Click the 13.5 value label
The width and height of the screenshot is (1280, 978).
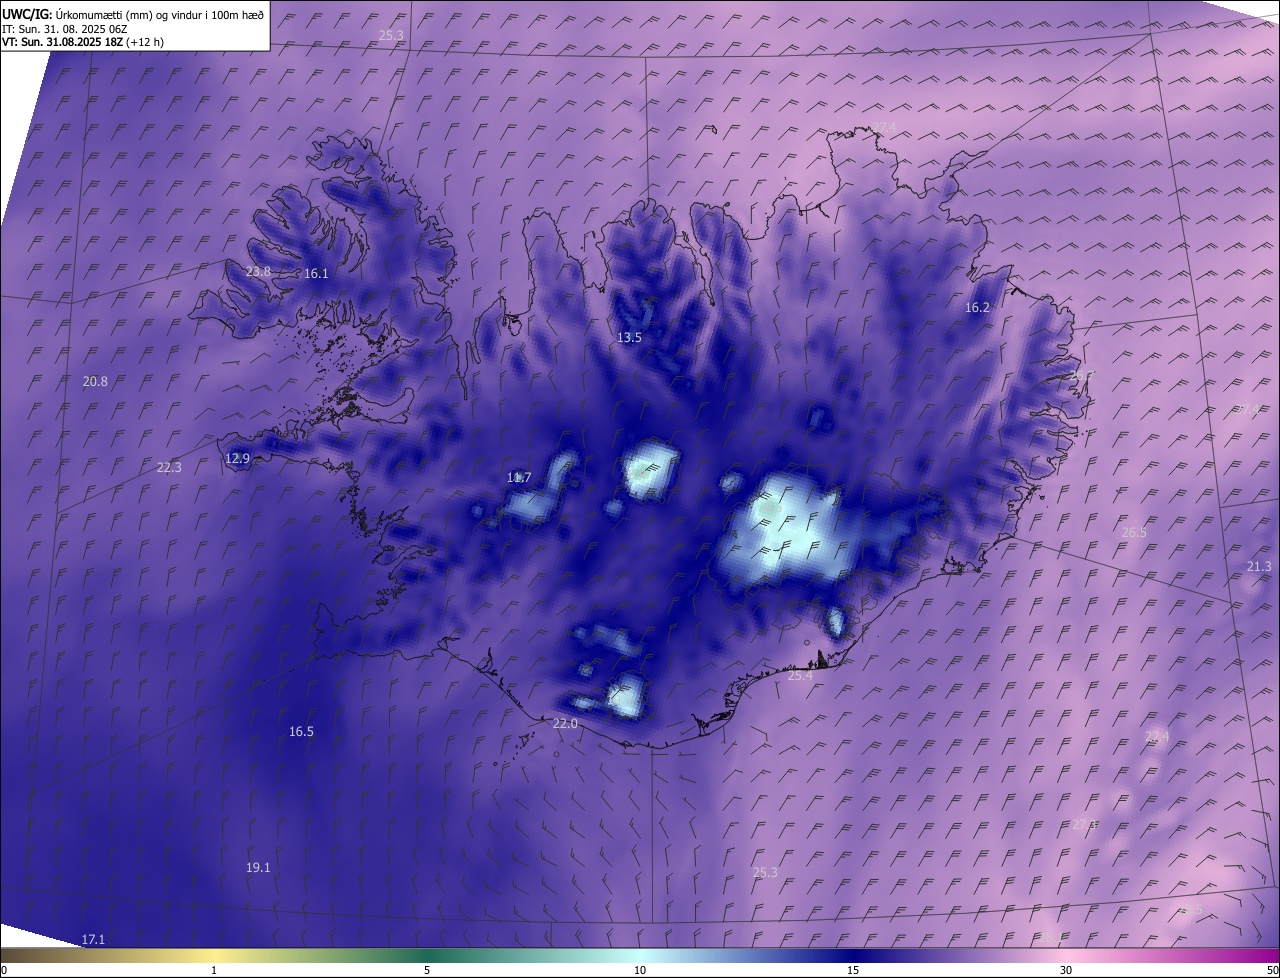(x=629, y=338)
